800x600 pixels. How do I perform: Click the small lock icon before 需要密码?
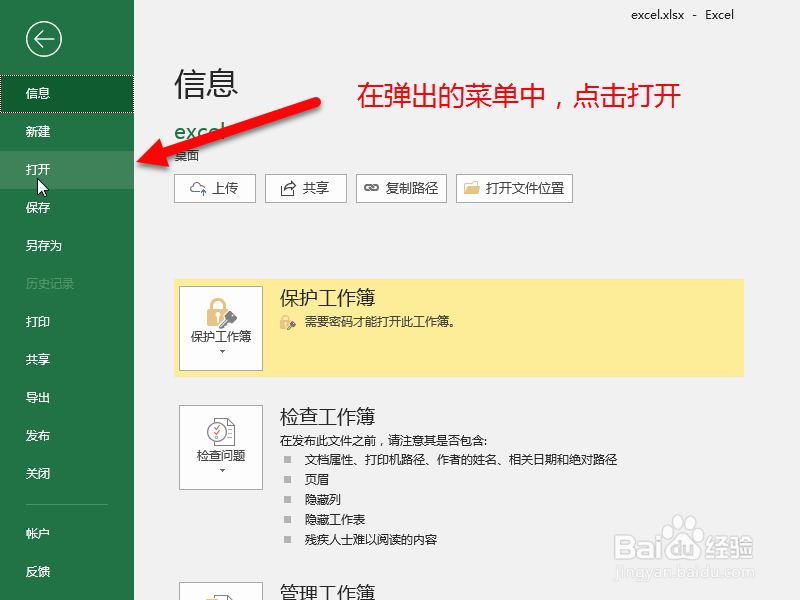click(288, 322)
